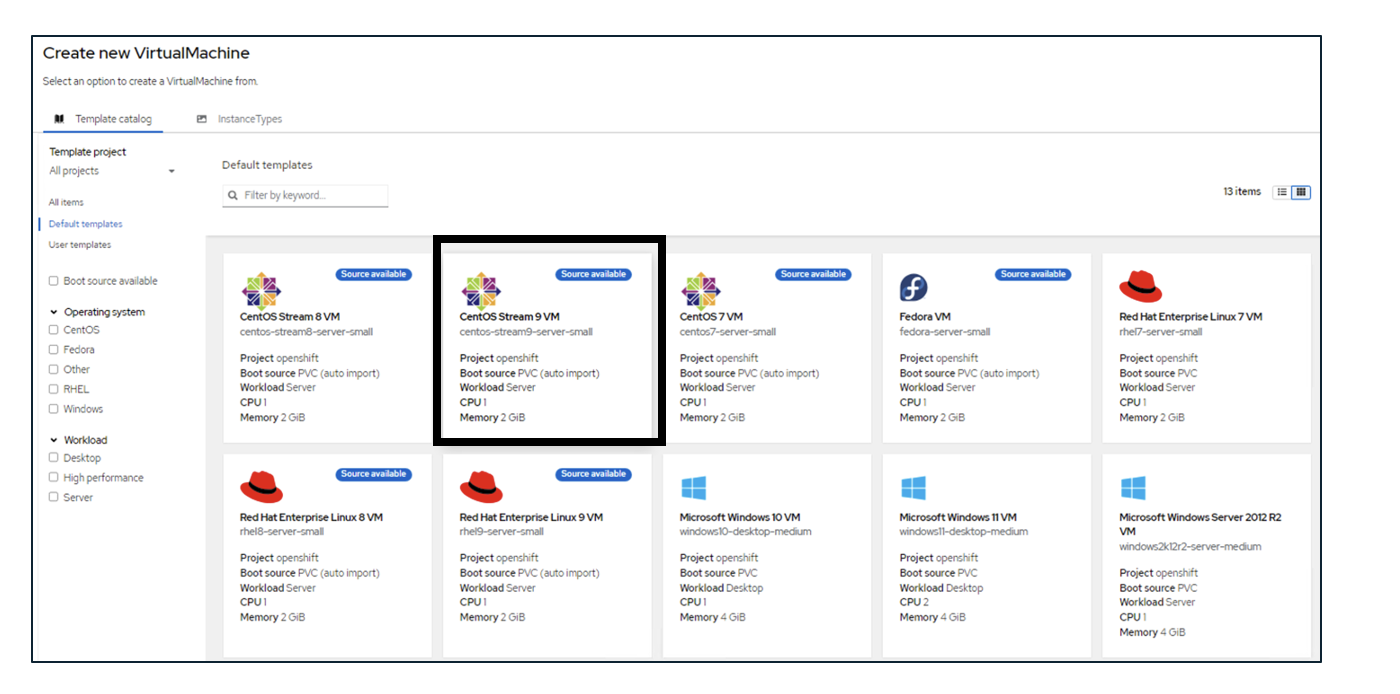The height and width of the screenshot is (694, 1400).
Task: Click the 13 items count text
Action: pyautogui.click(x=1242, y=192)
